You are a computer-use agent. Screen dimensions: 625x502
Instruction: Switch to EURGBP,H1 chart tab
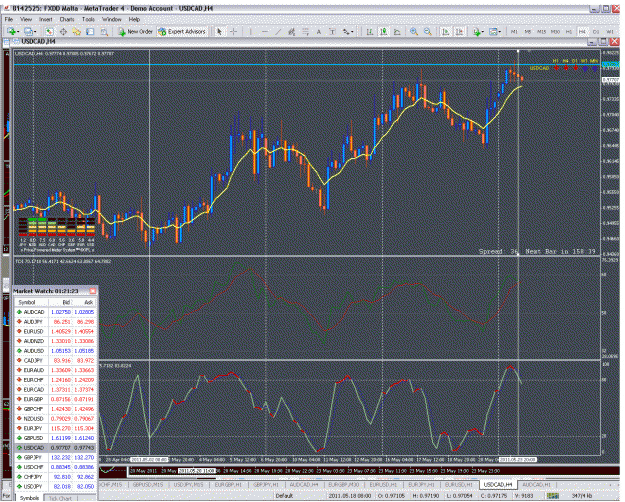click(x=228, y=484)
